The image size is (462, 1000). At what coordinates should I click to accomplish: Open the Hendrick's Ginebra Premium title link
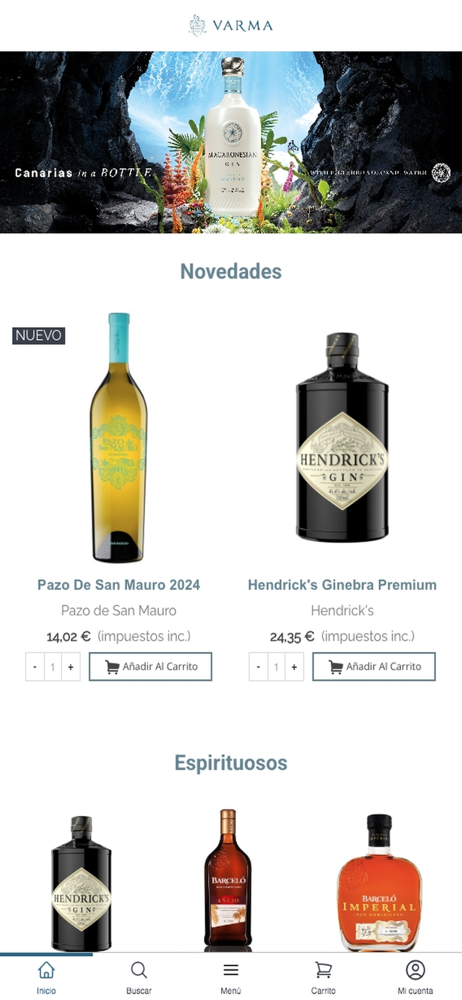[342, 585]
